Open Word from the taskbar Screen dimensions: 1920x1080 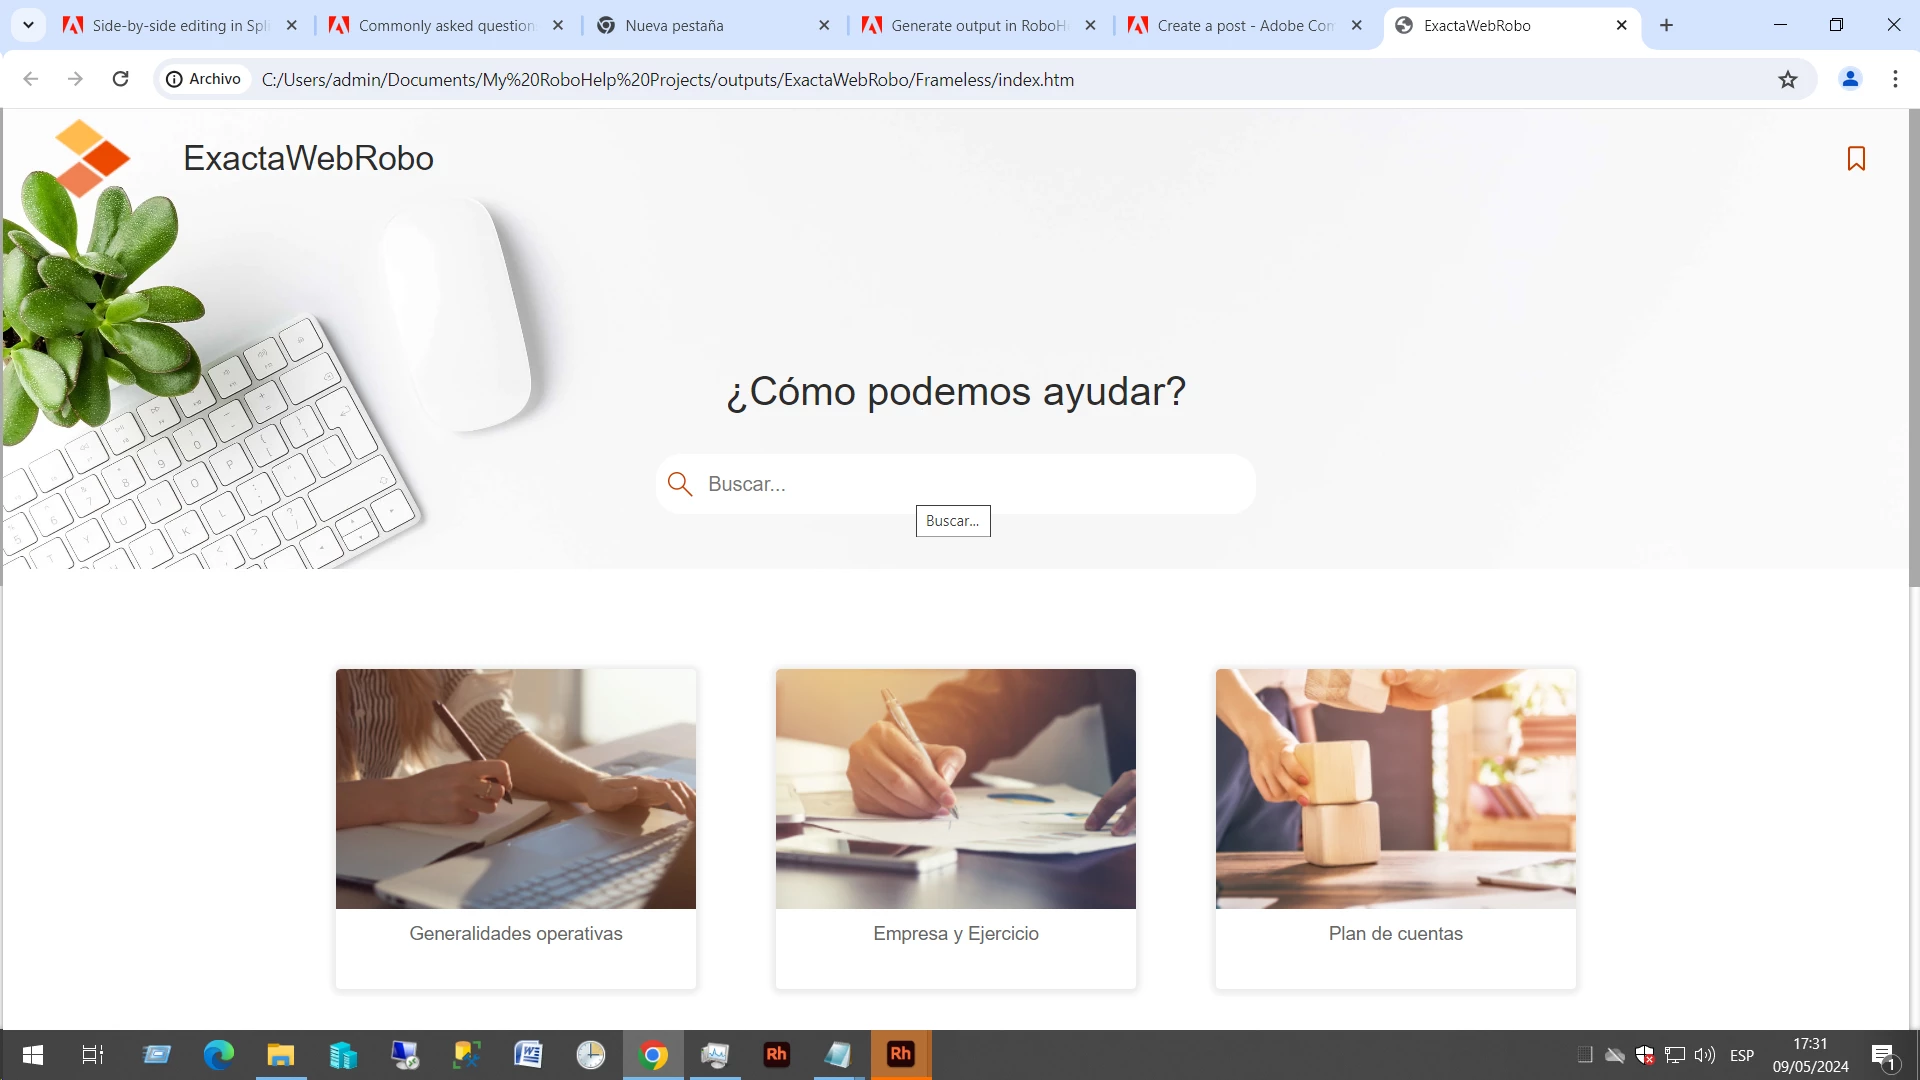528,1054
